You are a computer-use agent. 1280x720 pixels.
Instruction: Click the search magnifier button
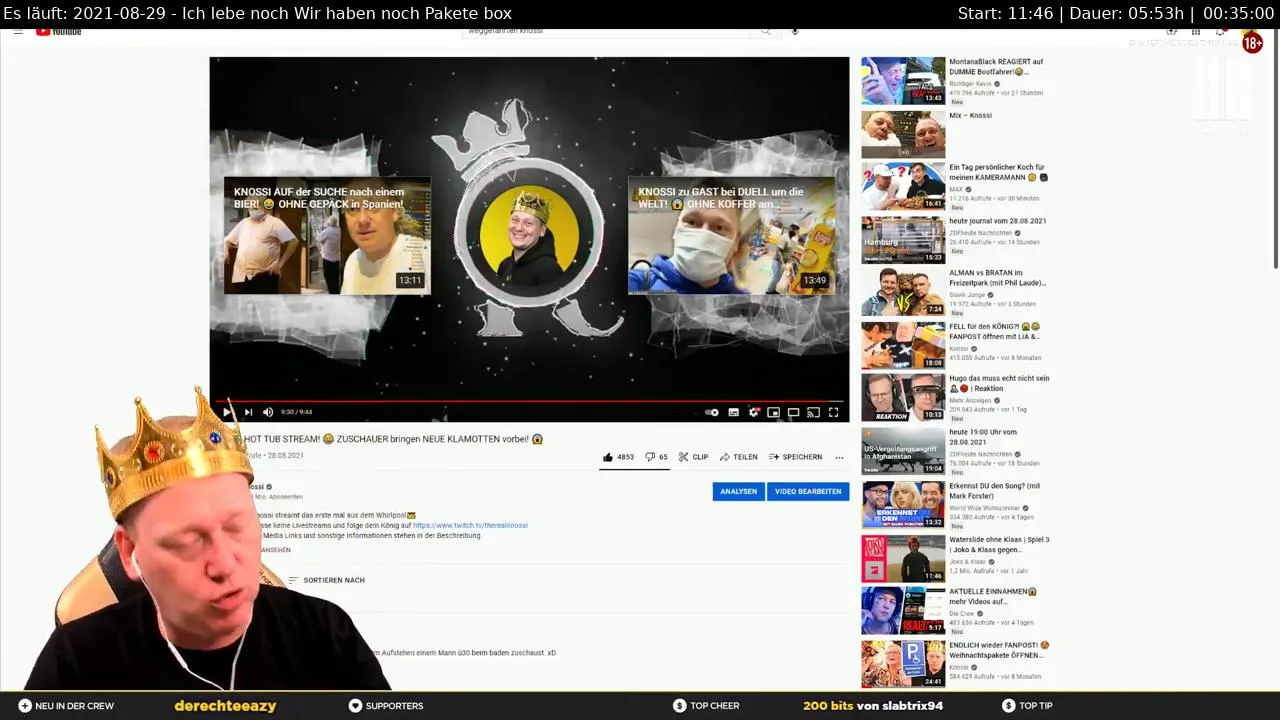[766, 31]
